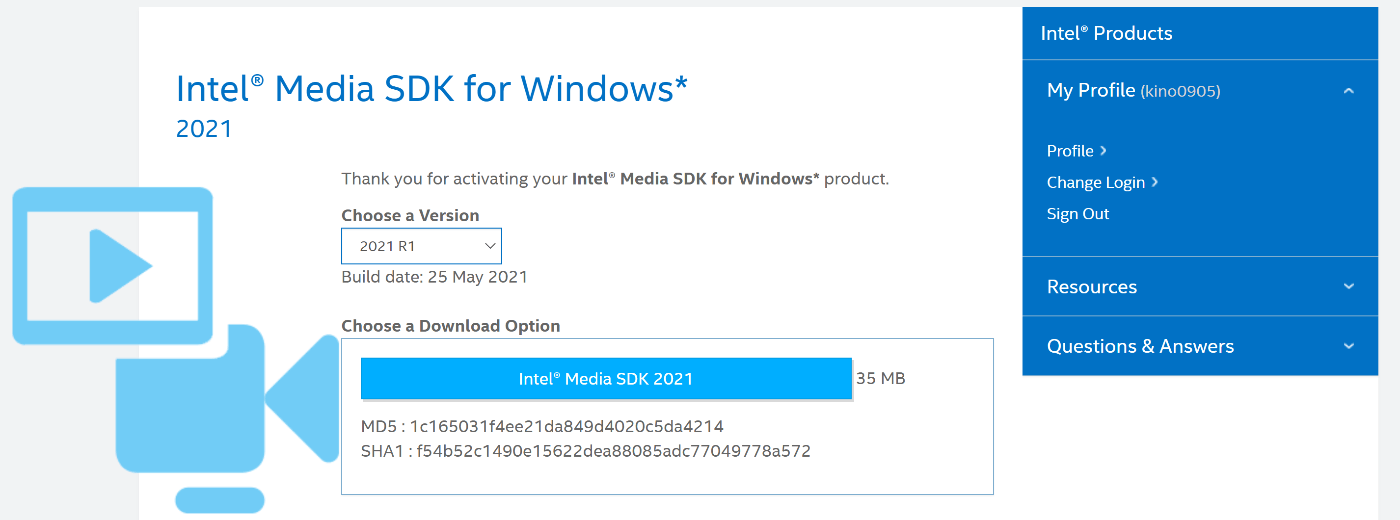The height and width of the screenshot is (520, 1400).
Task: Click the MD5 checksum text
Action: coord(542,426)
